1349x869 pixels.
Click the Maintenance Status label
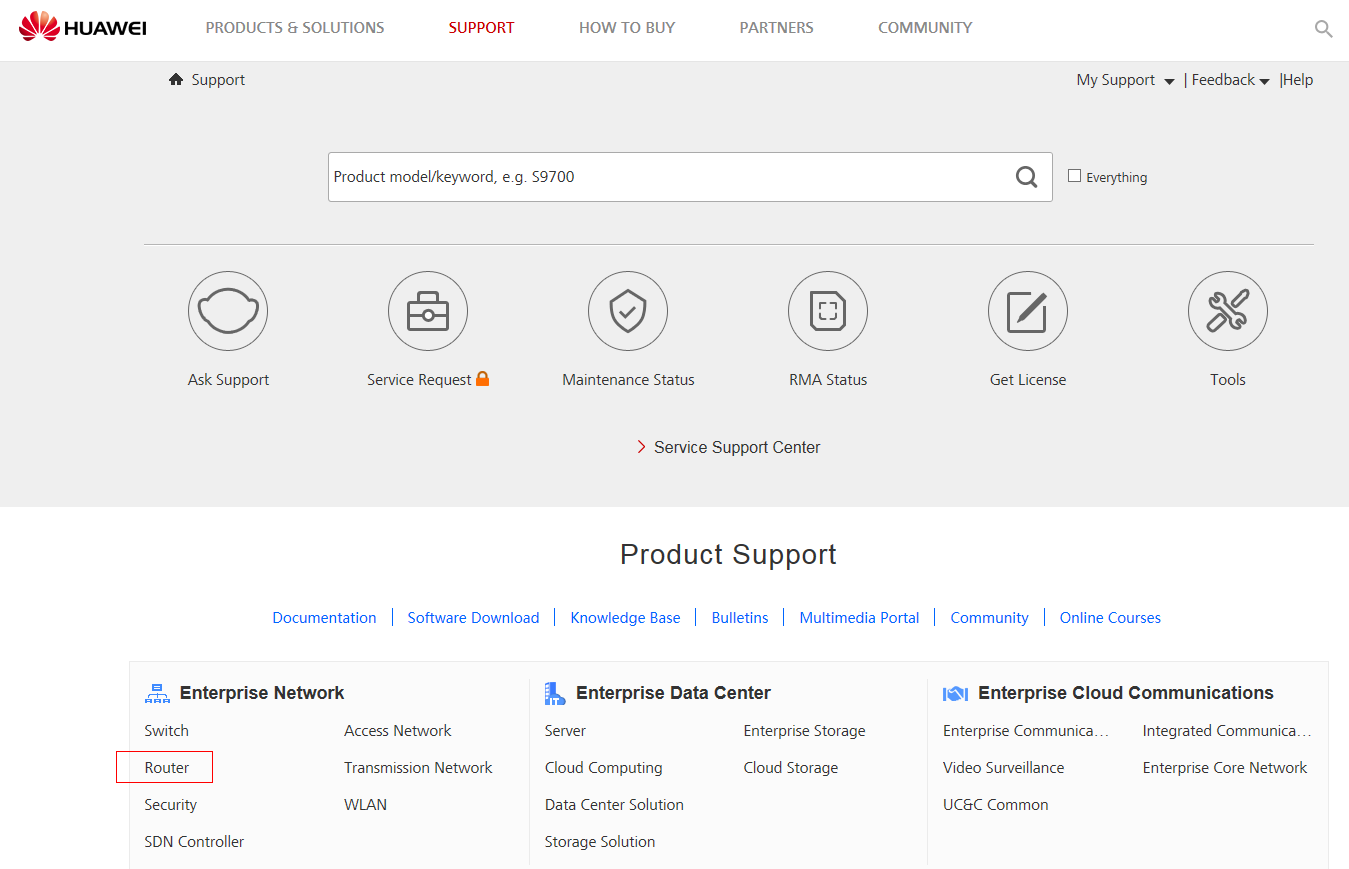tap(628, 380)
